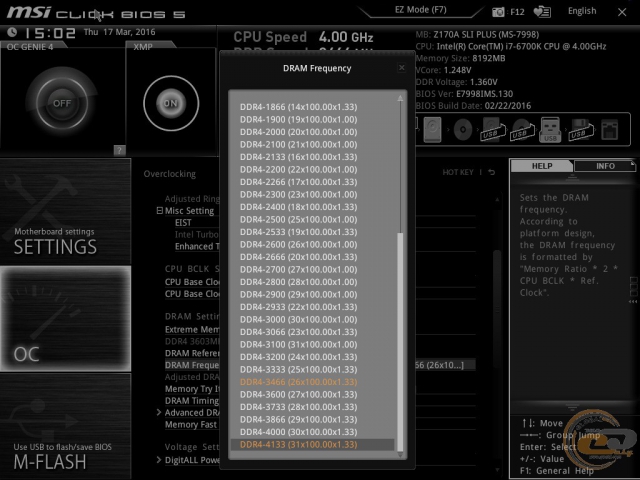Viewport: 640px width, 480px height.
Task: Choose DDR4-2933 (22x100.00x1.33)
Action: click(298, 307)
